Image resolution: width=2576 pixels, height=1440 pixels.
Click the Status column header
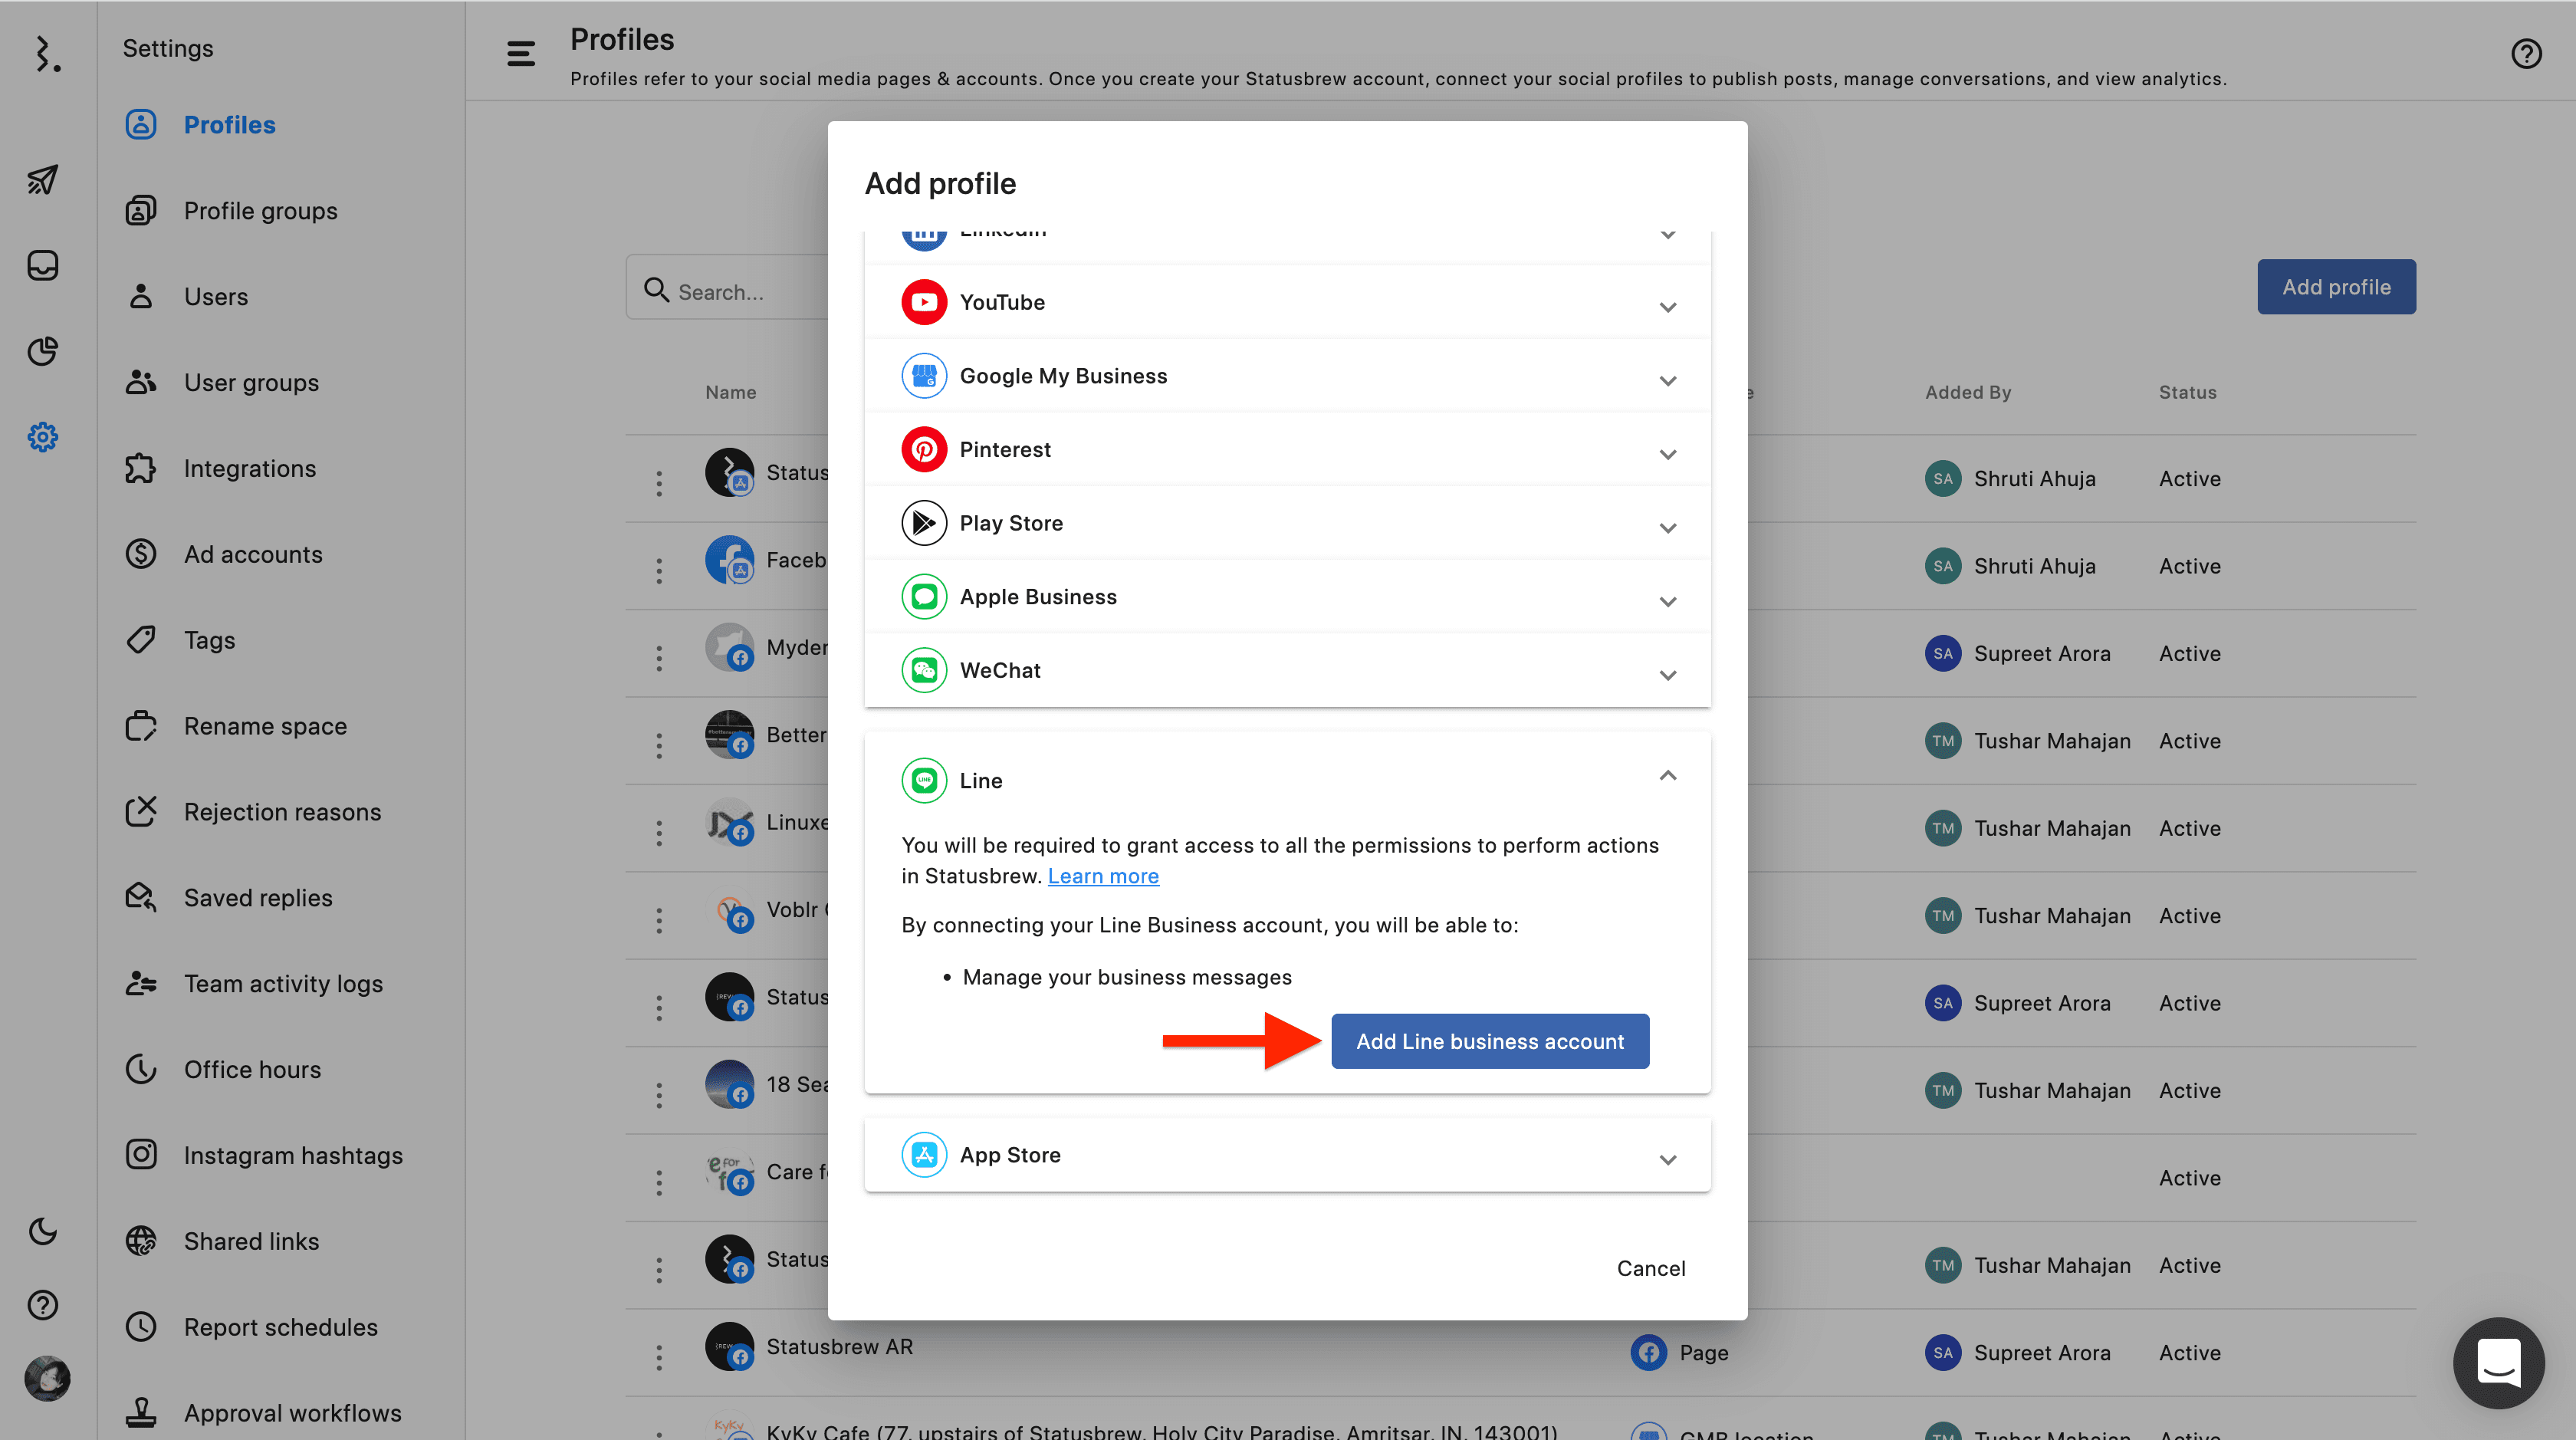point(2187,392)
